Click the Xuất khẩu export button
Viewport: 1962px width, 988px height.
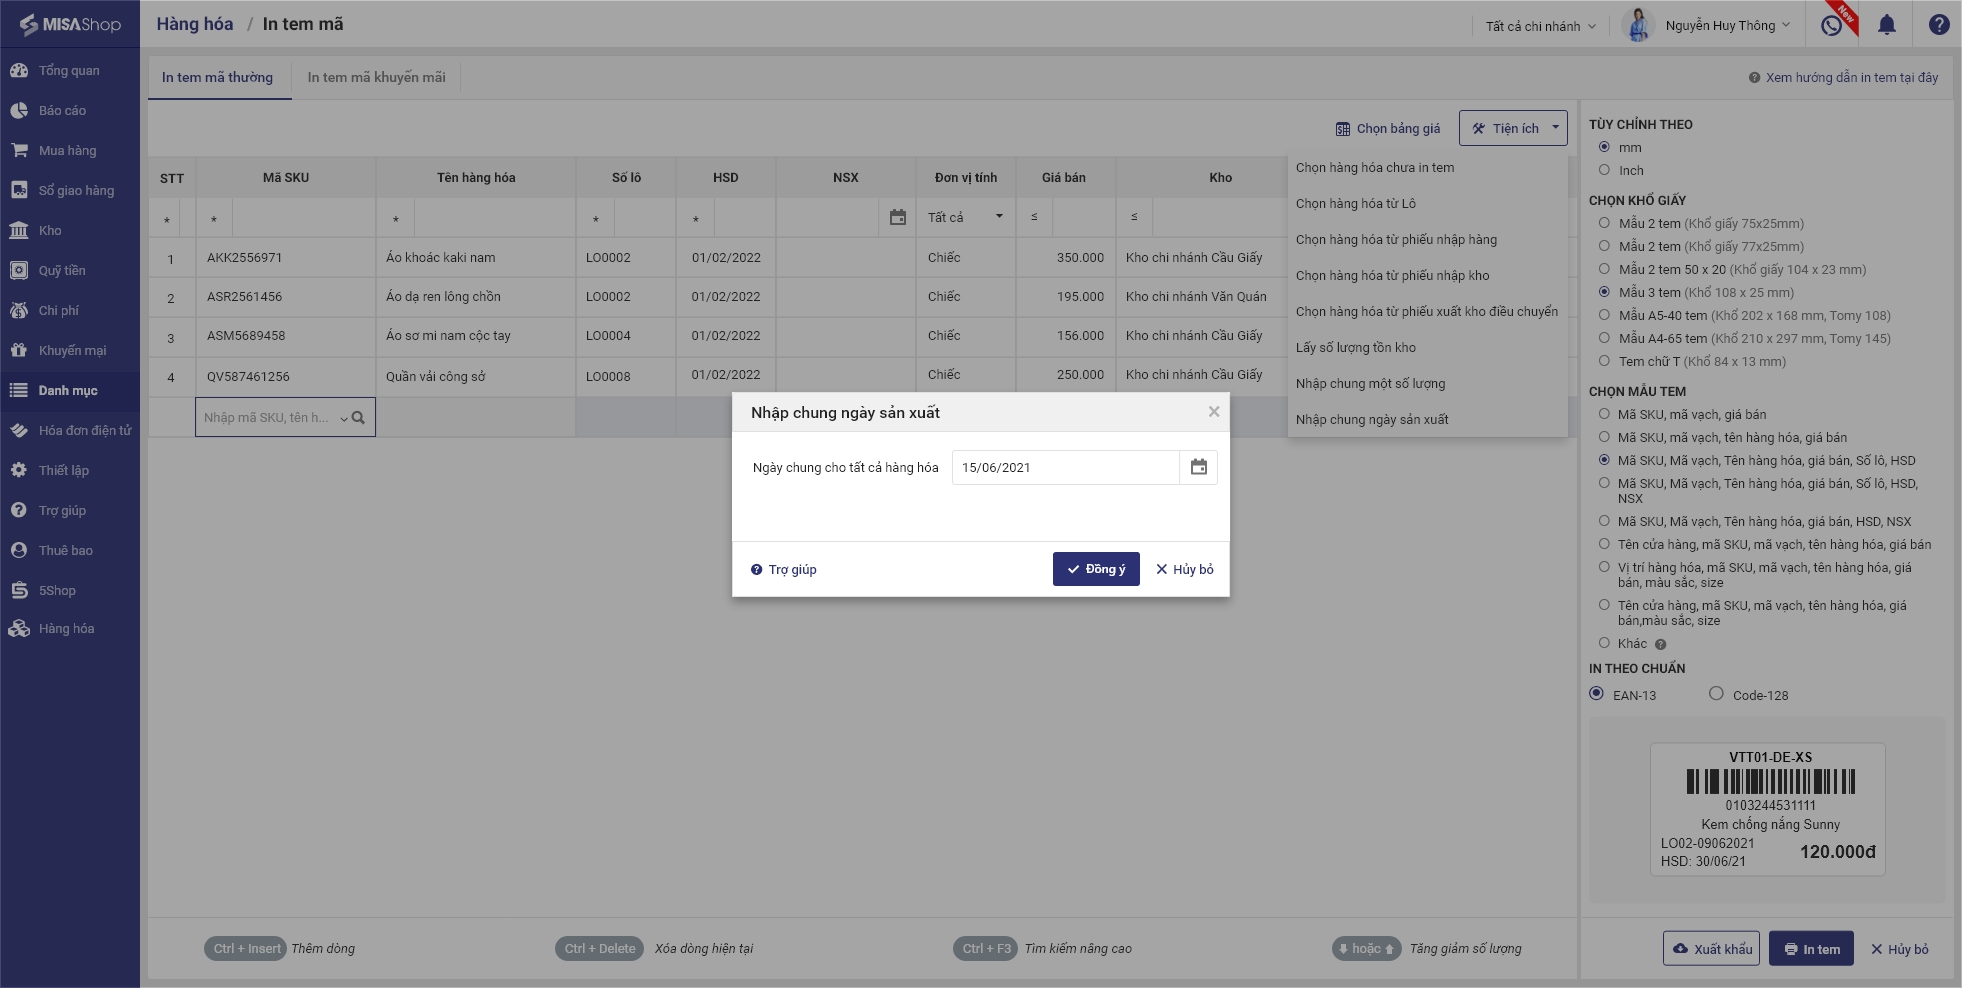click(1711, 949)
